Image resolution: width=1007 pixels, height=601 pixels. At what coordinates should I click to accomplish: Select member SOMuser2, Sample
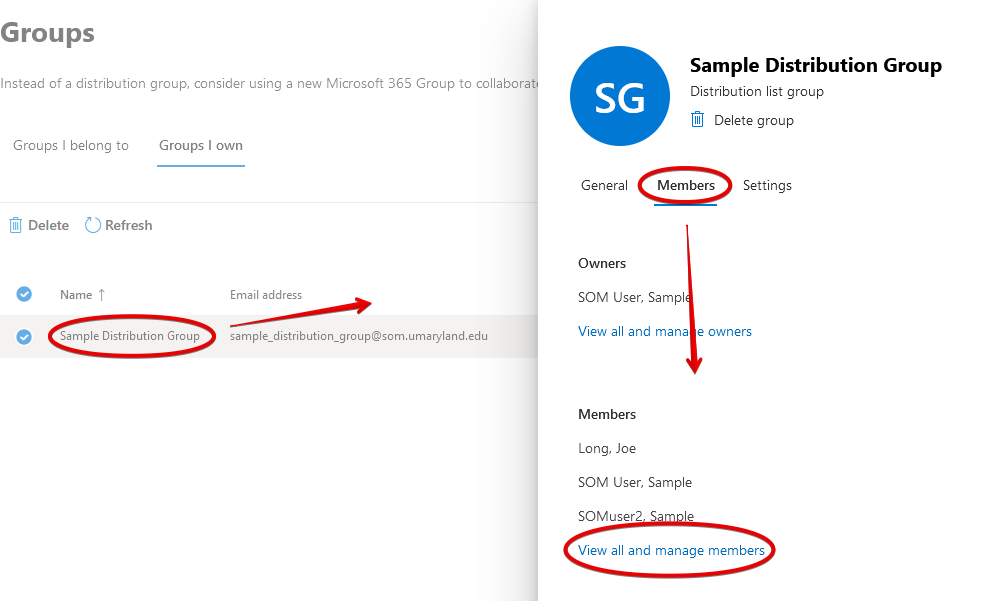pyautogui.click(x=636, y=516)
